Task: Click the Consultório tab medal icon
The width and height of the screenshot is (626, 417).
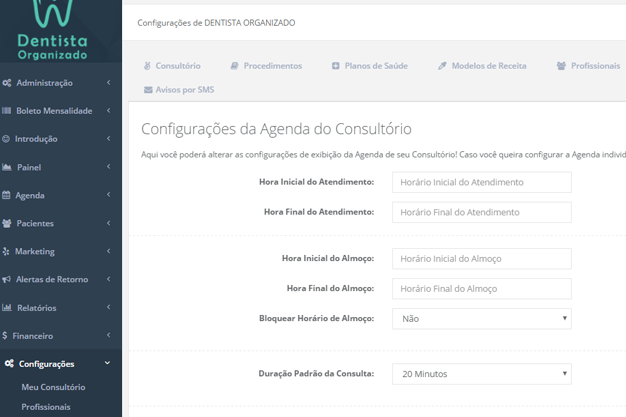Action: 147,66
